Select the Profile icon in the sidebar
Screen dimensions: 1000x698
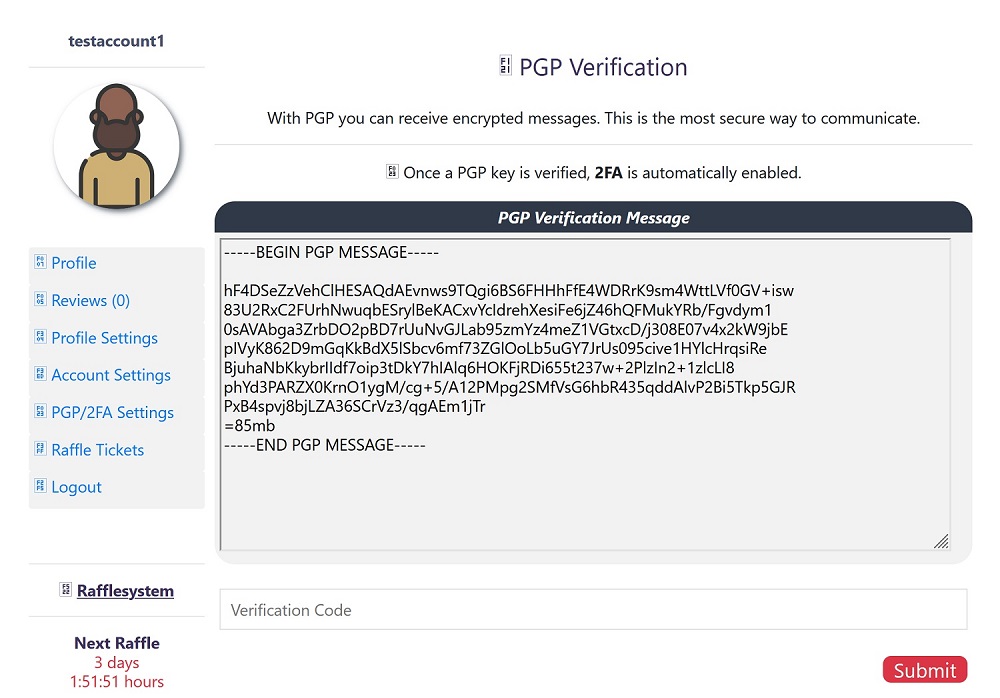click(x=38, y=262)
